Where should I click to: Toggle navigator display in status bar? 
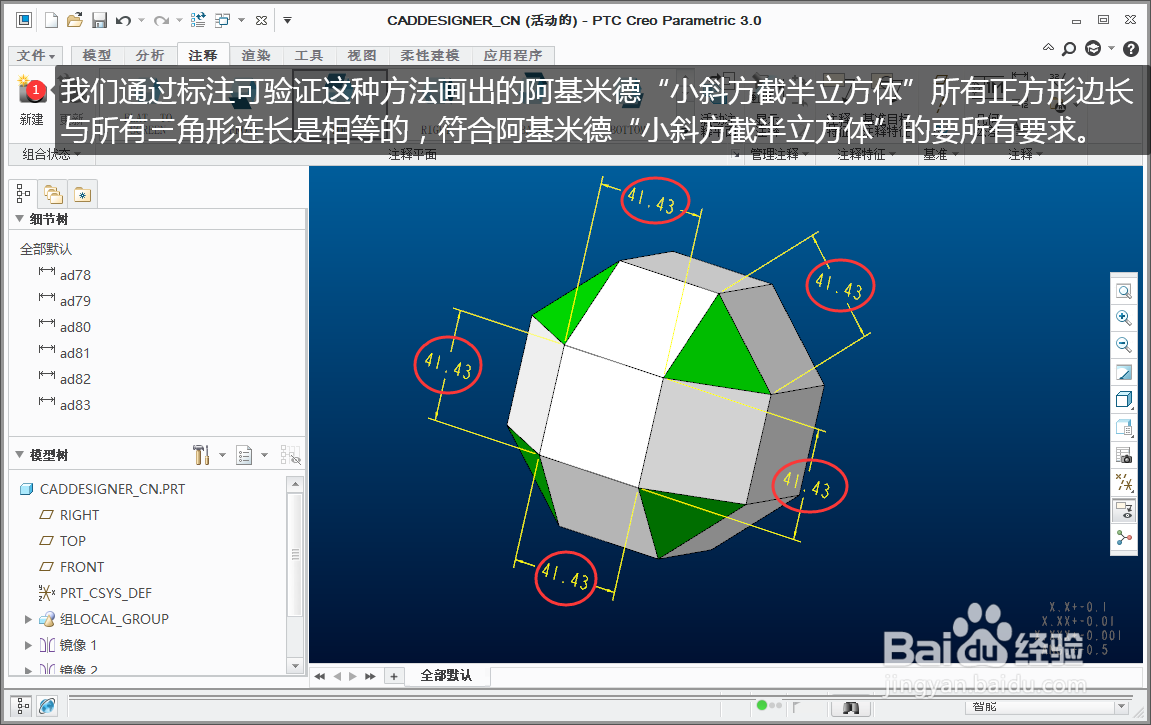[x=23, y=706]
